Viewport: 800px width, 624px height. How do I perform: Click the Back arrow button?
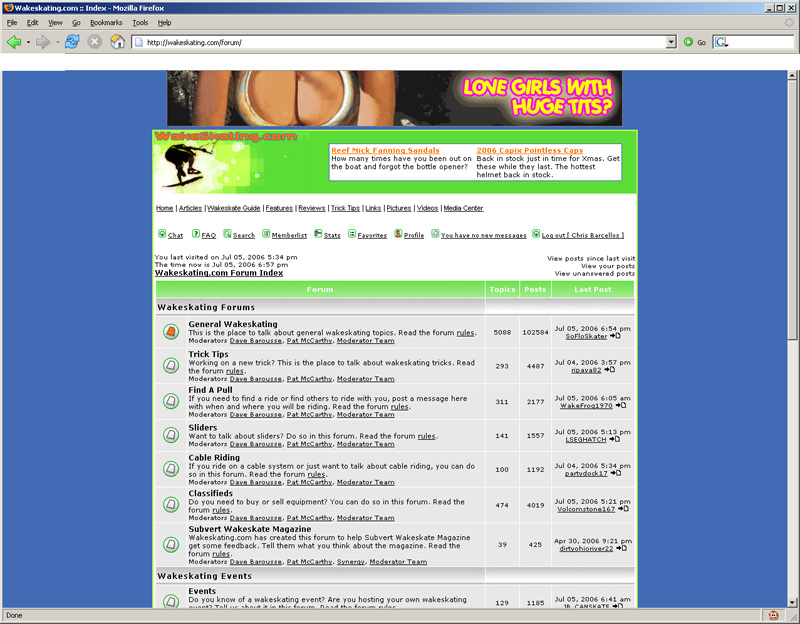coord(14,42)
